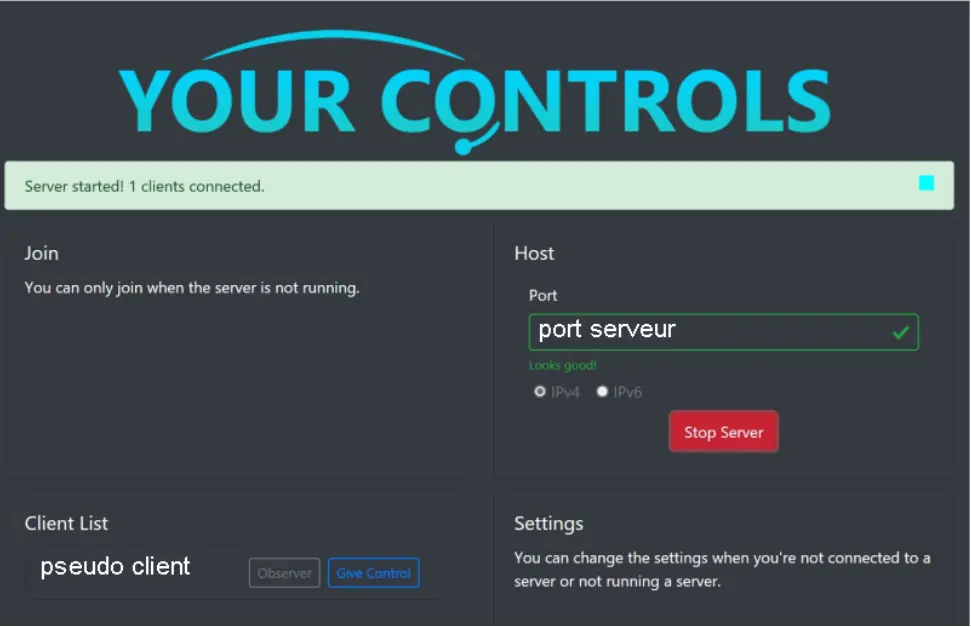
Task: Give Control to pseudo client
Action: click(x=373, y=573)
